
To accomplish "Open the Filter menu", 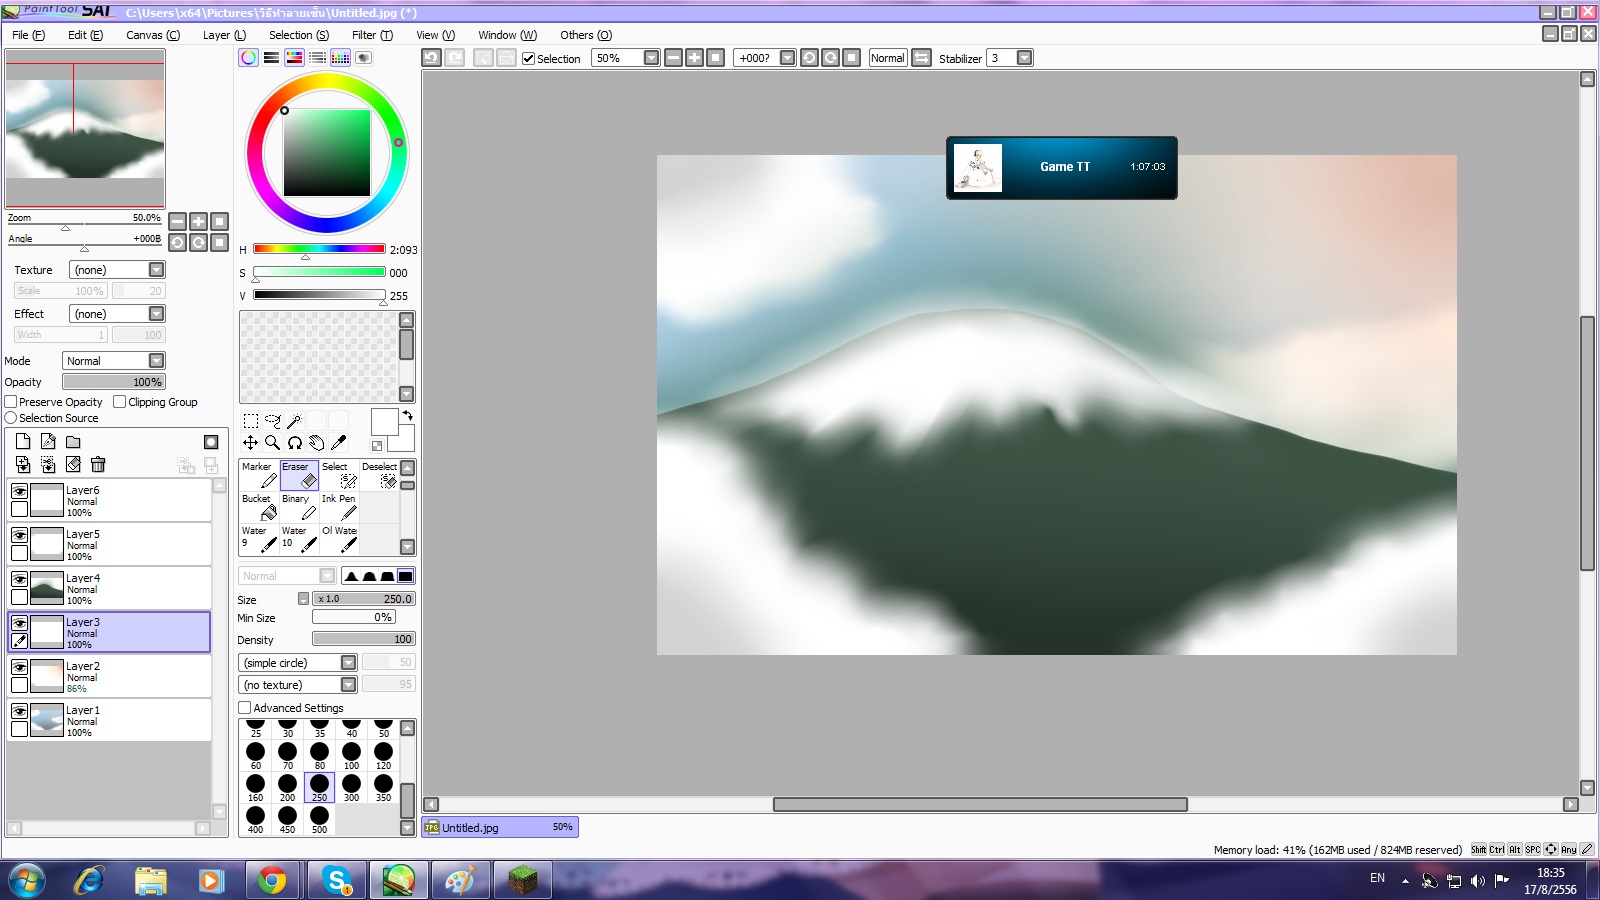I will click(x=372, y=35).
